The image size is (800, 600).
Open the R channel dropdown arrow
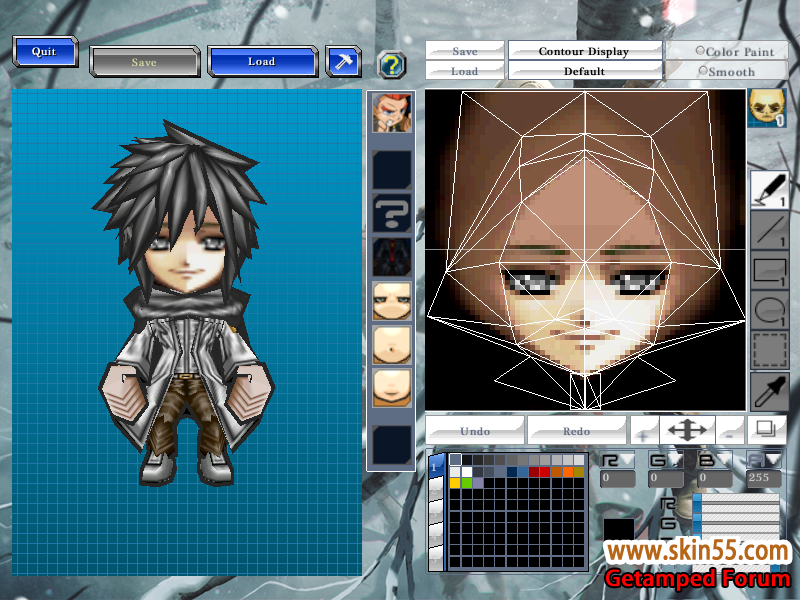(x=627, y=460)
